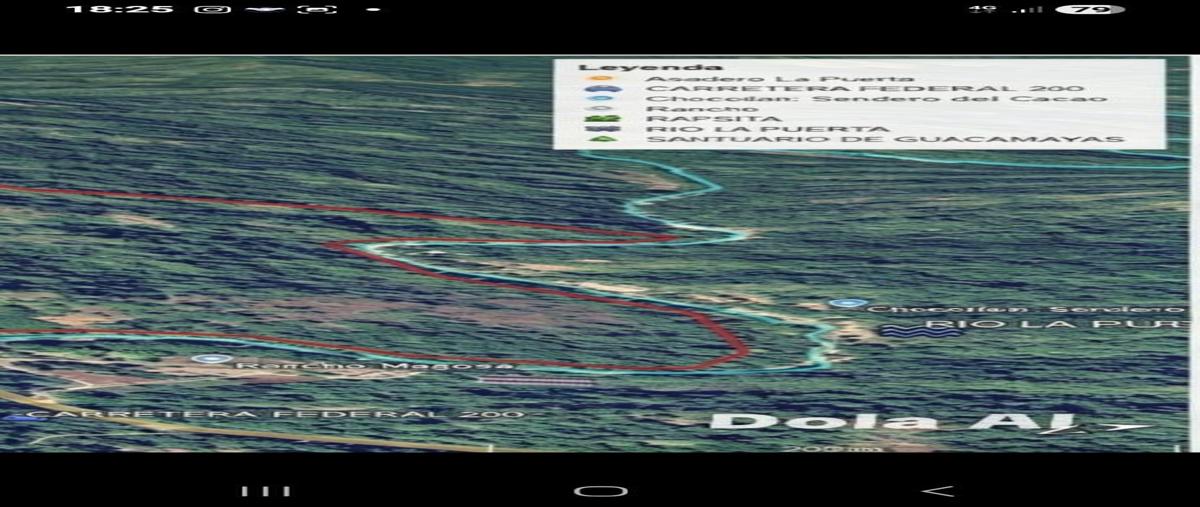The image size is (1200, 507).
Task: Click the 'Chocolan Sendero' map label
Action: pos(1027,309)
